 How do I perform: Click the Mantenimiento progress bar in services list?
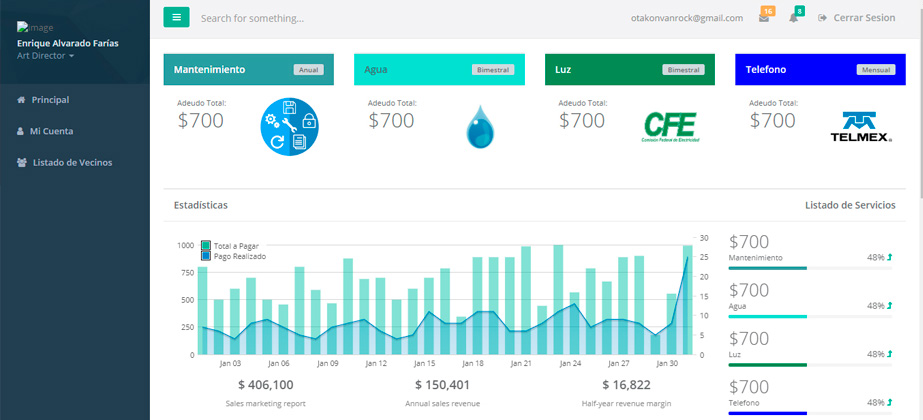click(x=796, y=268)
